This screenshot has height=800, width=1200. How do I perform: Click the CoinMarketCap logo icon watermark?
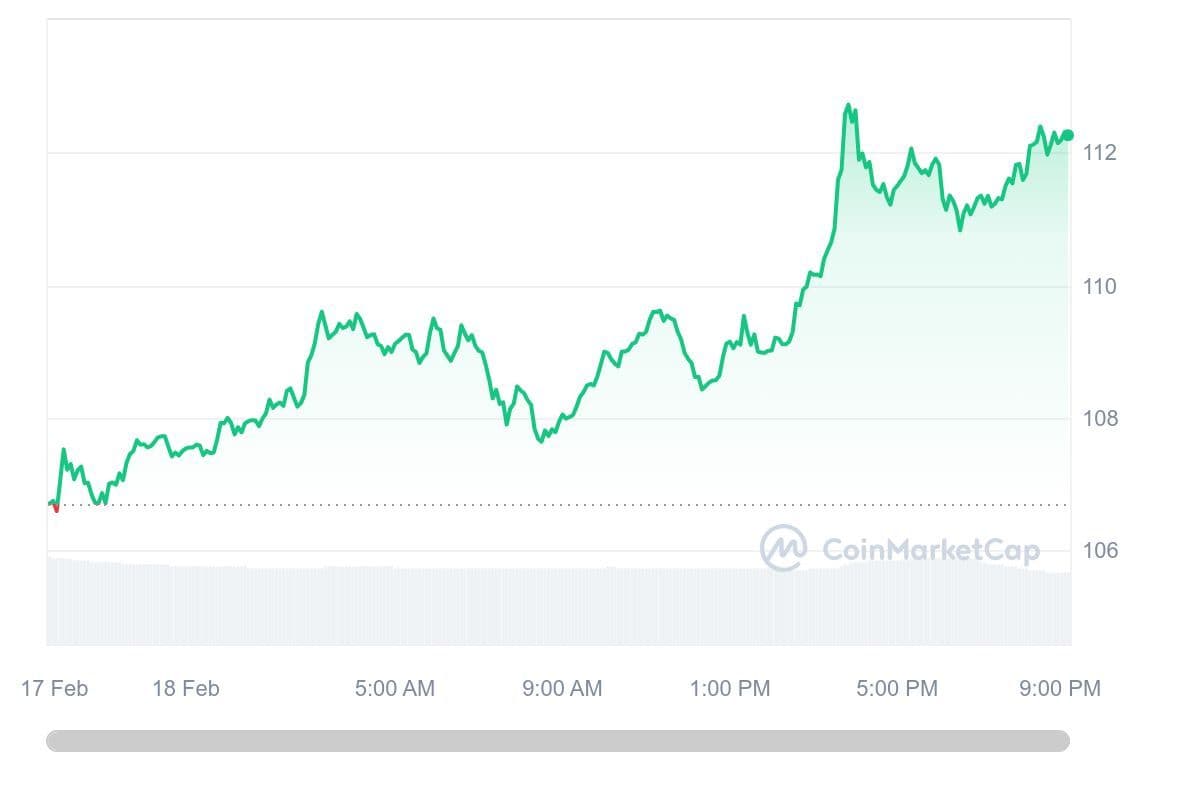(783, 548)
